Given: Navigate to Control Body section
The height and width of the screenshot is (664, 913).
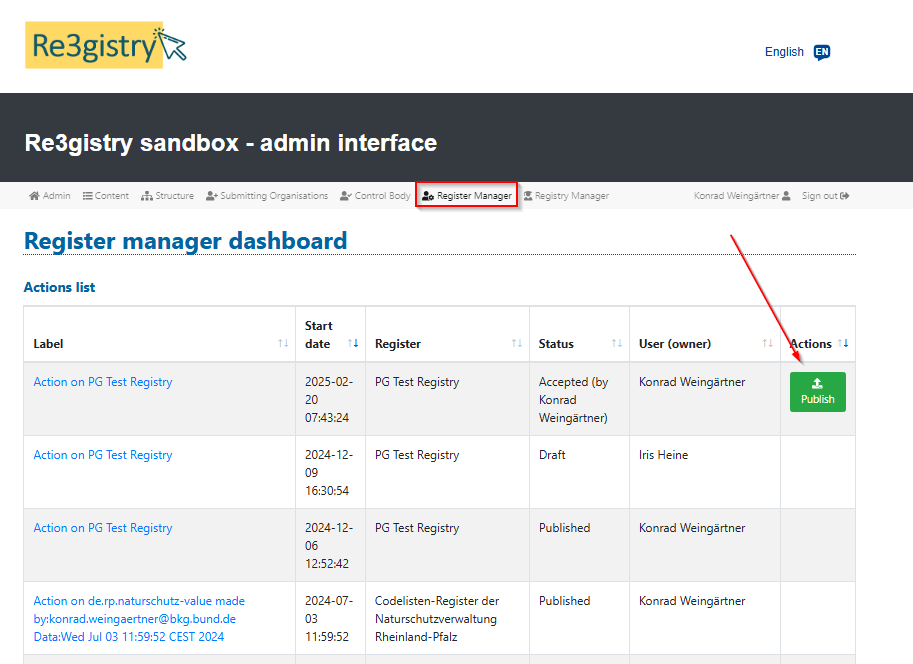Looking at the screenshot, I should click(375, 196).
